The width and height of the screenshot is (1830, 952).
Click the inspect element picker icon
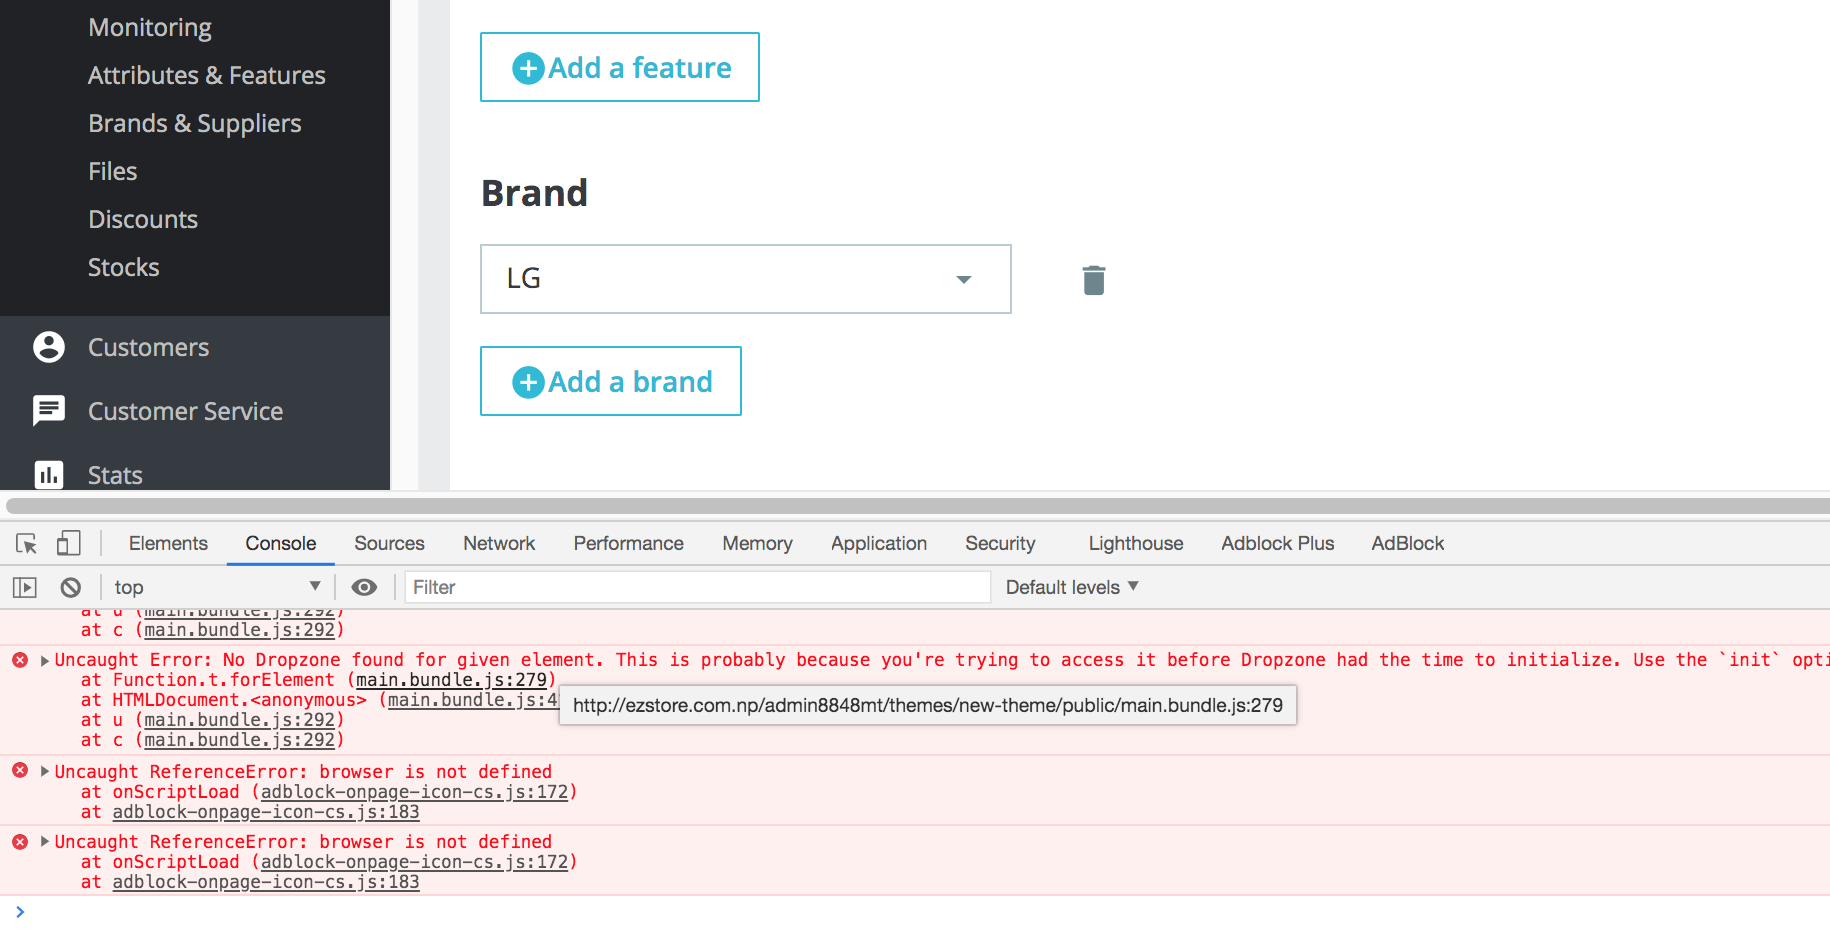[x=27, y=543]
